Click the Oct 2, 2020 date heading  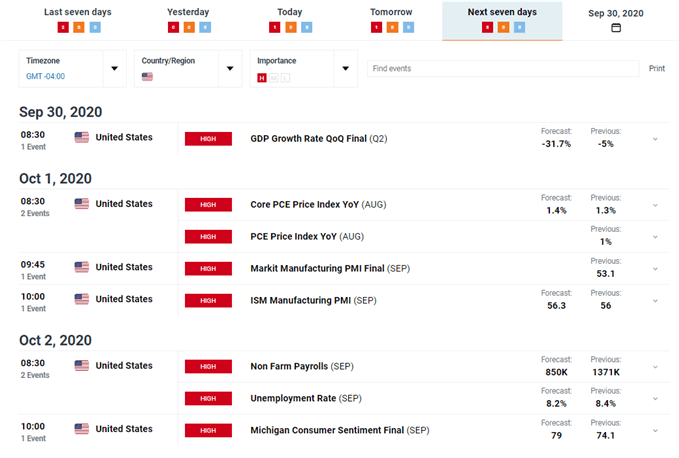tap(55, 340)
